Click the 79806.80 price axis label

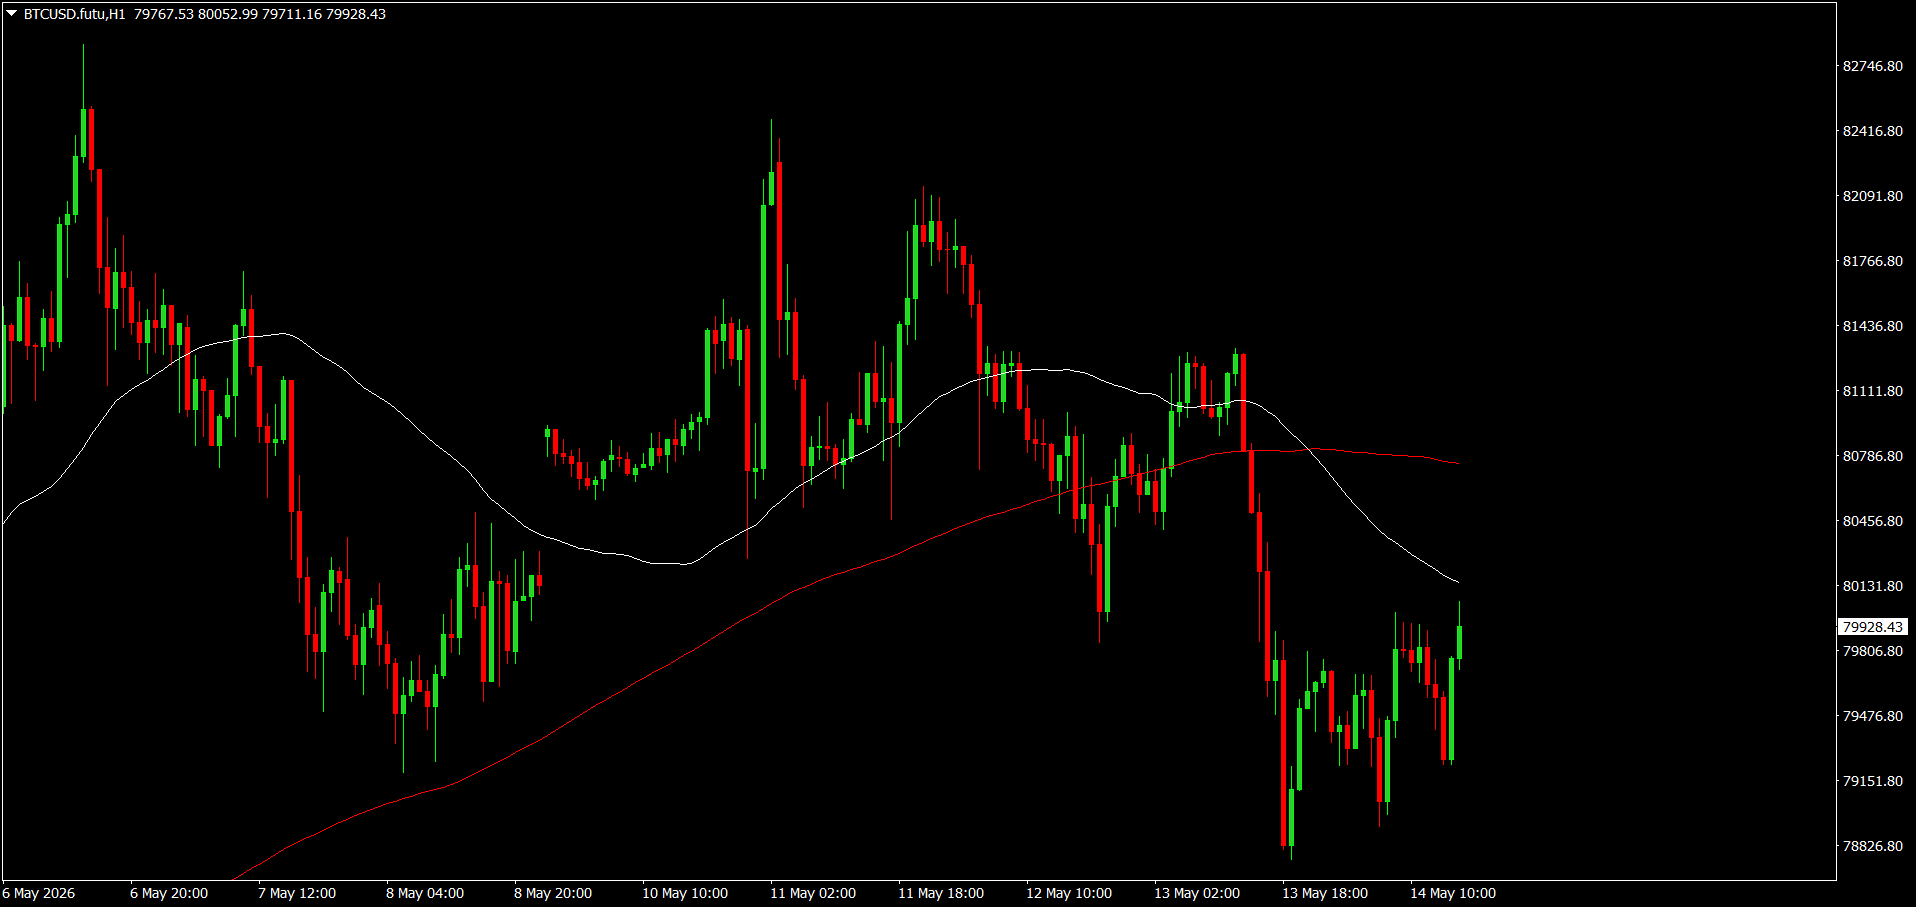(1873, 651)
